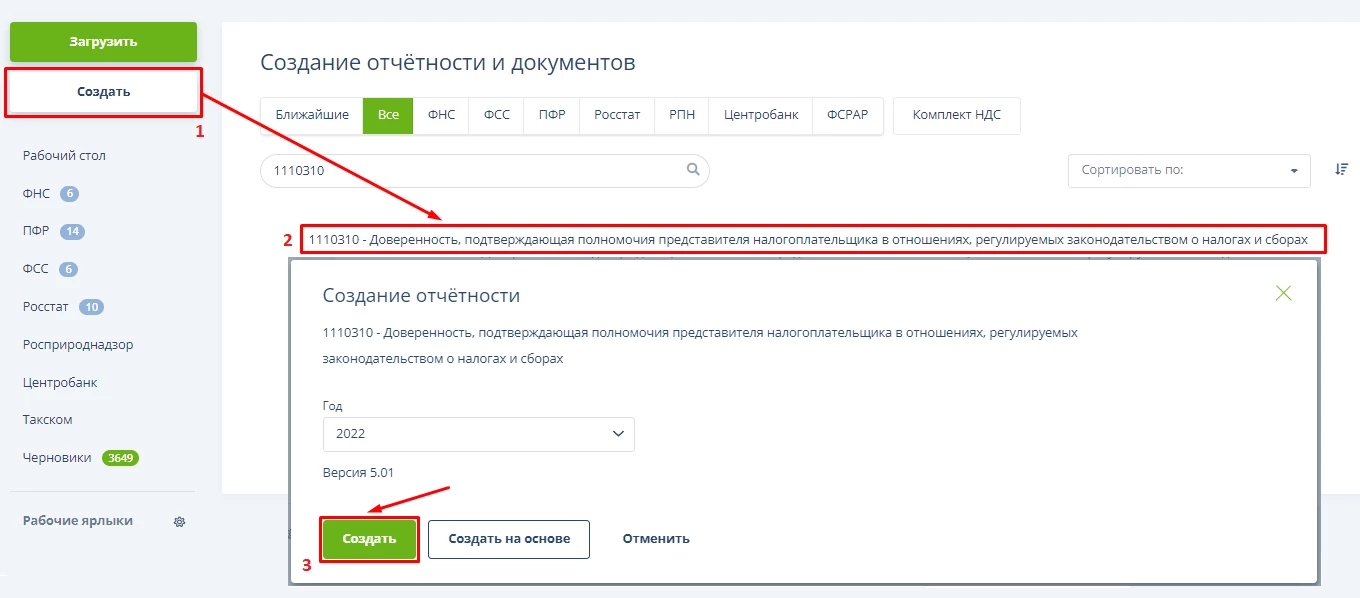Close the Создание отчётности dialog
This screenshot has width=1360, height=598.
pos(1284,293)
